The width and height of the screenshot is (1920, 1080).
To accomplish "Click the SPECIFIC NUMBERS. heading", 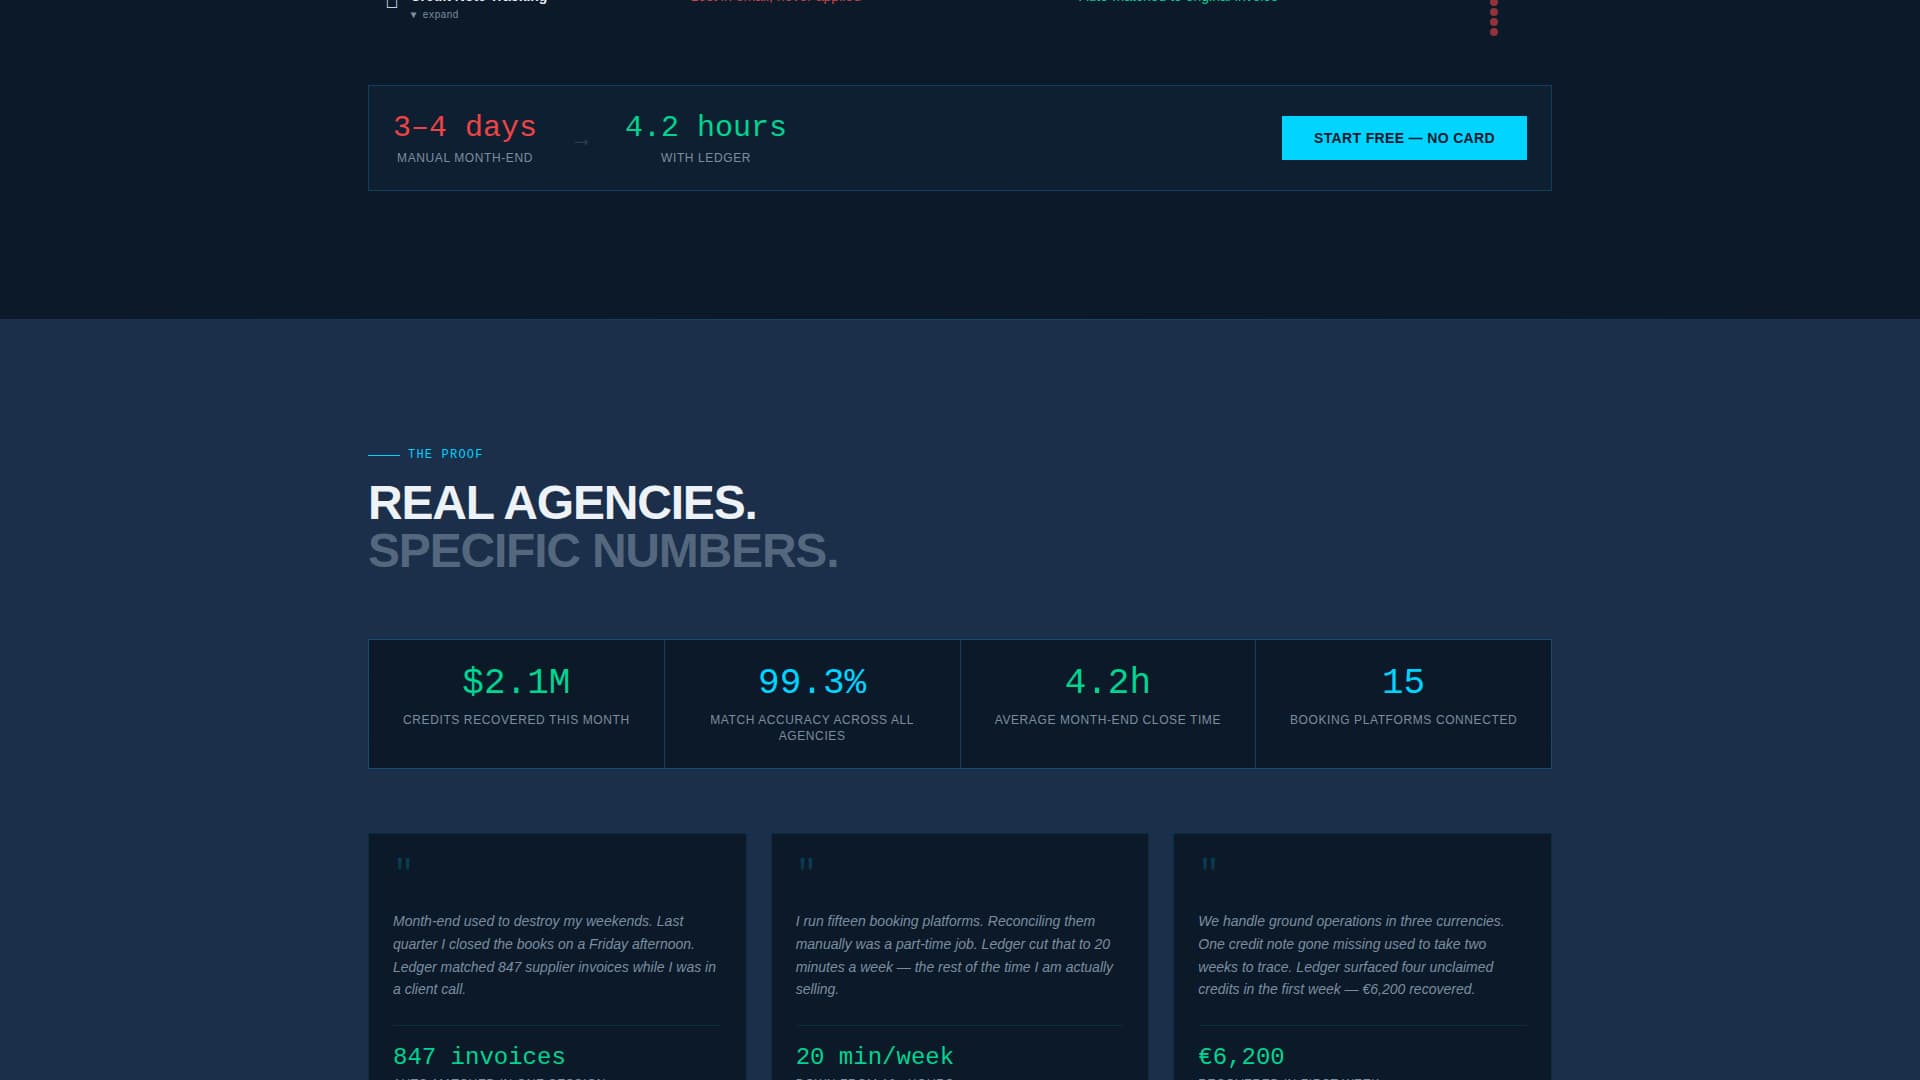I will [x=603, y=551].
